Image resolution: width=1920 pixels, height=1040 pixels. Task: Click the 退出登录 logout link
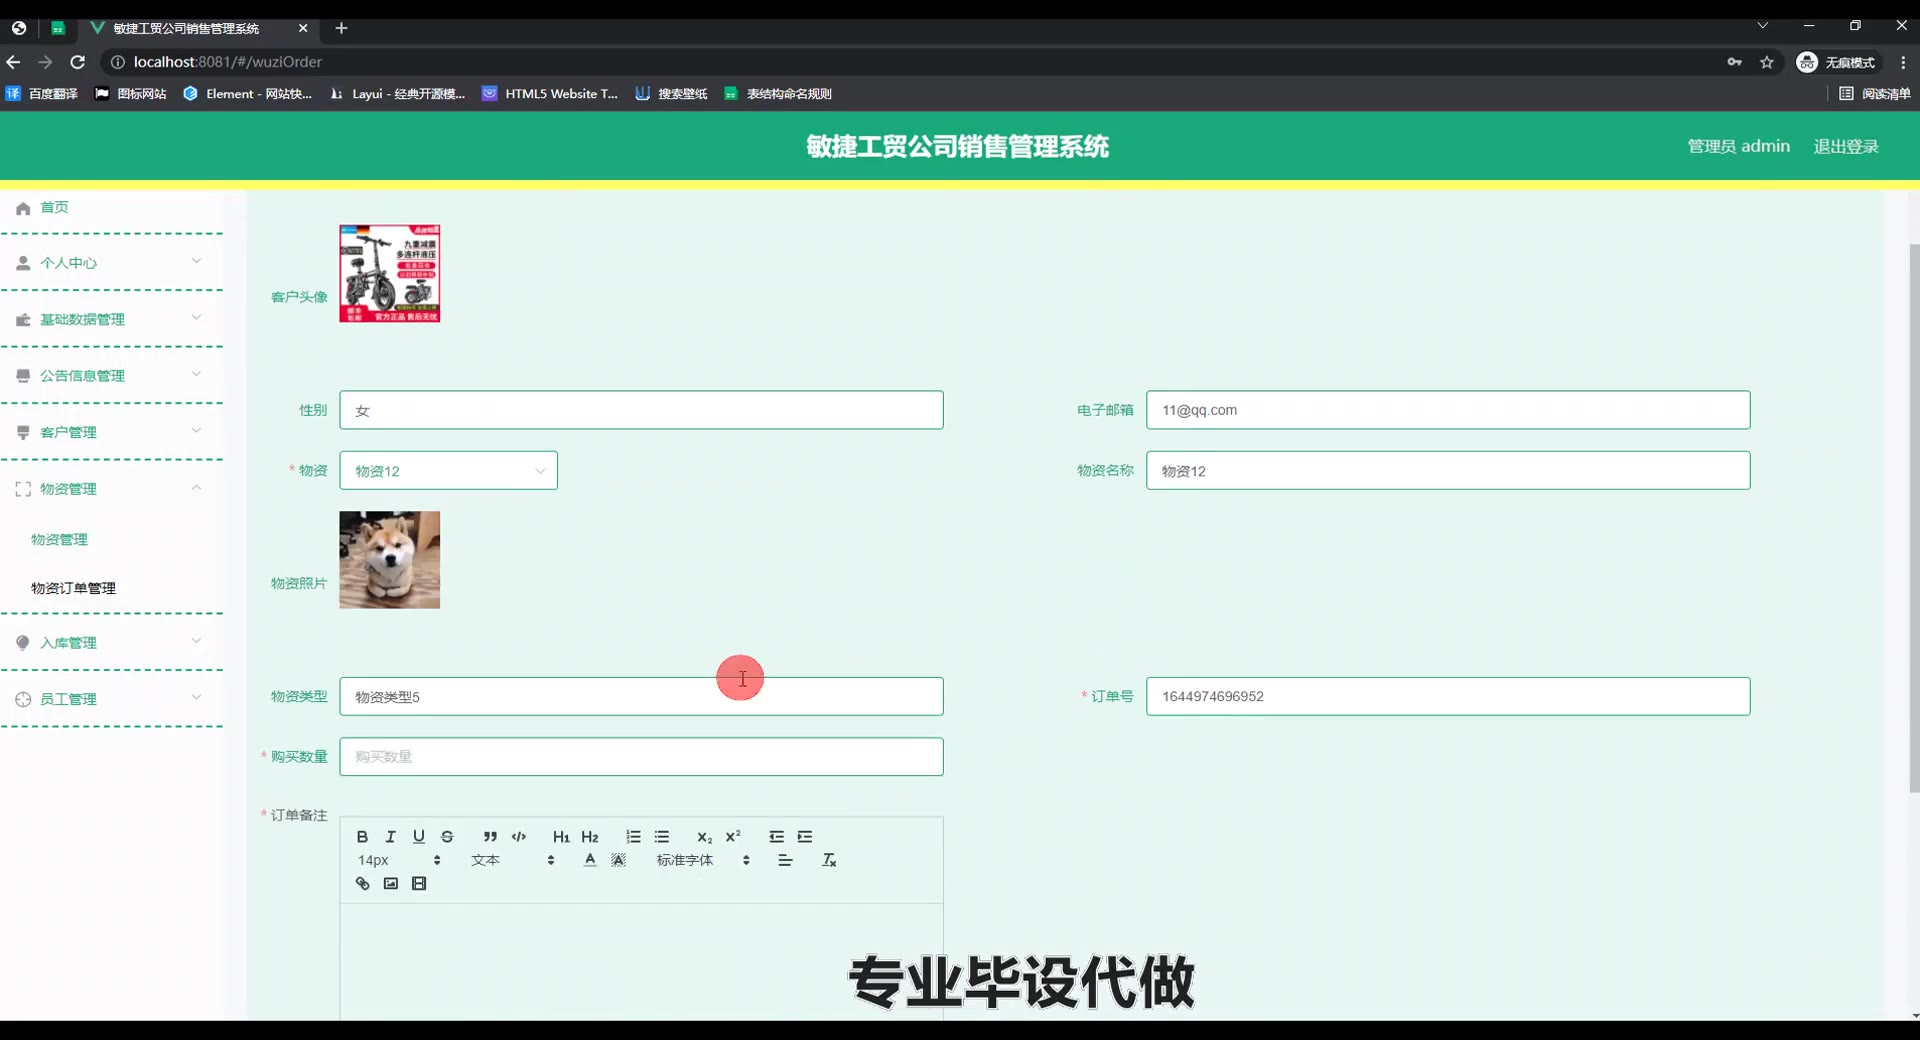coord(1845,147)
